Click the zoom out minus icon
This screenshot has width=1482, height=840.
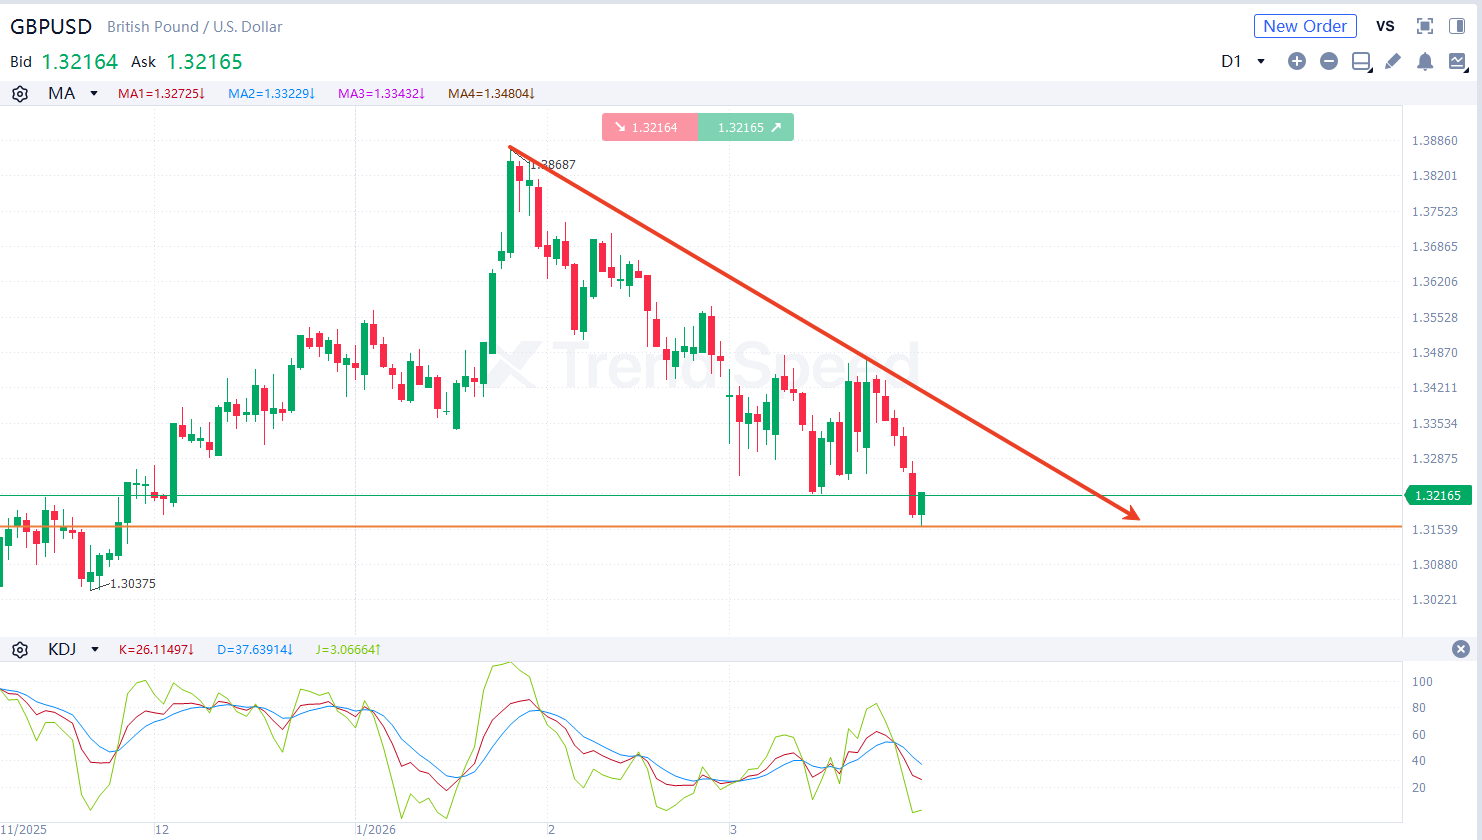coord(1329,61)
